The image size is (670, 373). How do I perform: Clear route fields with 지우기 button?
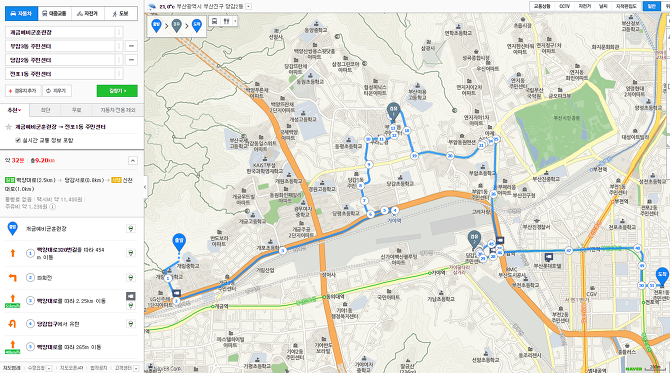tap(57, 91)
